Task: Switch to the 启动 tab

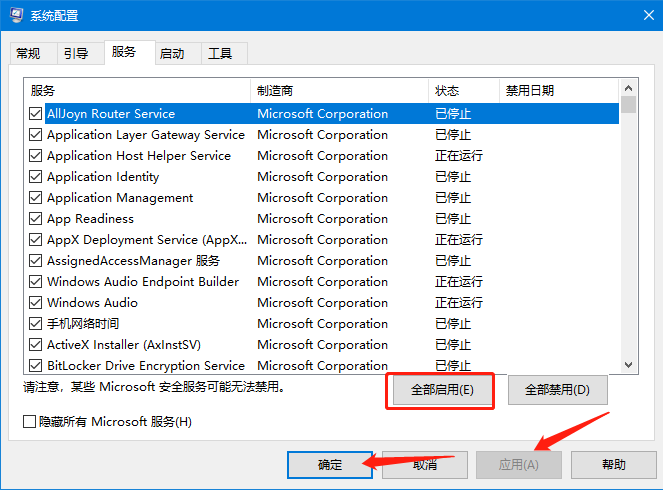Action: [x=172, y=54]
